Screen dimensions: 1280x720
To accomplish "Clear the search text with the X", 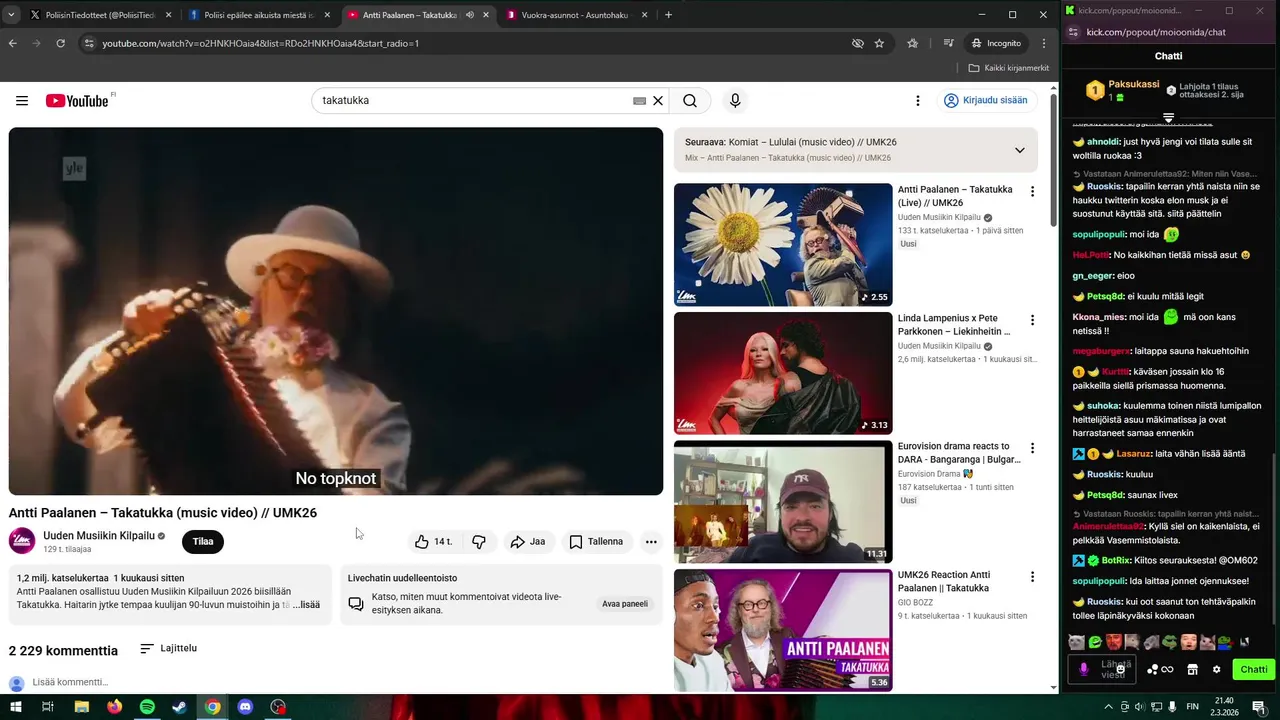I will (658, 100).
